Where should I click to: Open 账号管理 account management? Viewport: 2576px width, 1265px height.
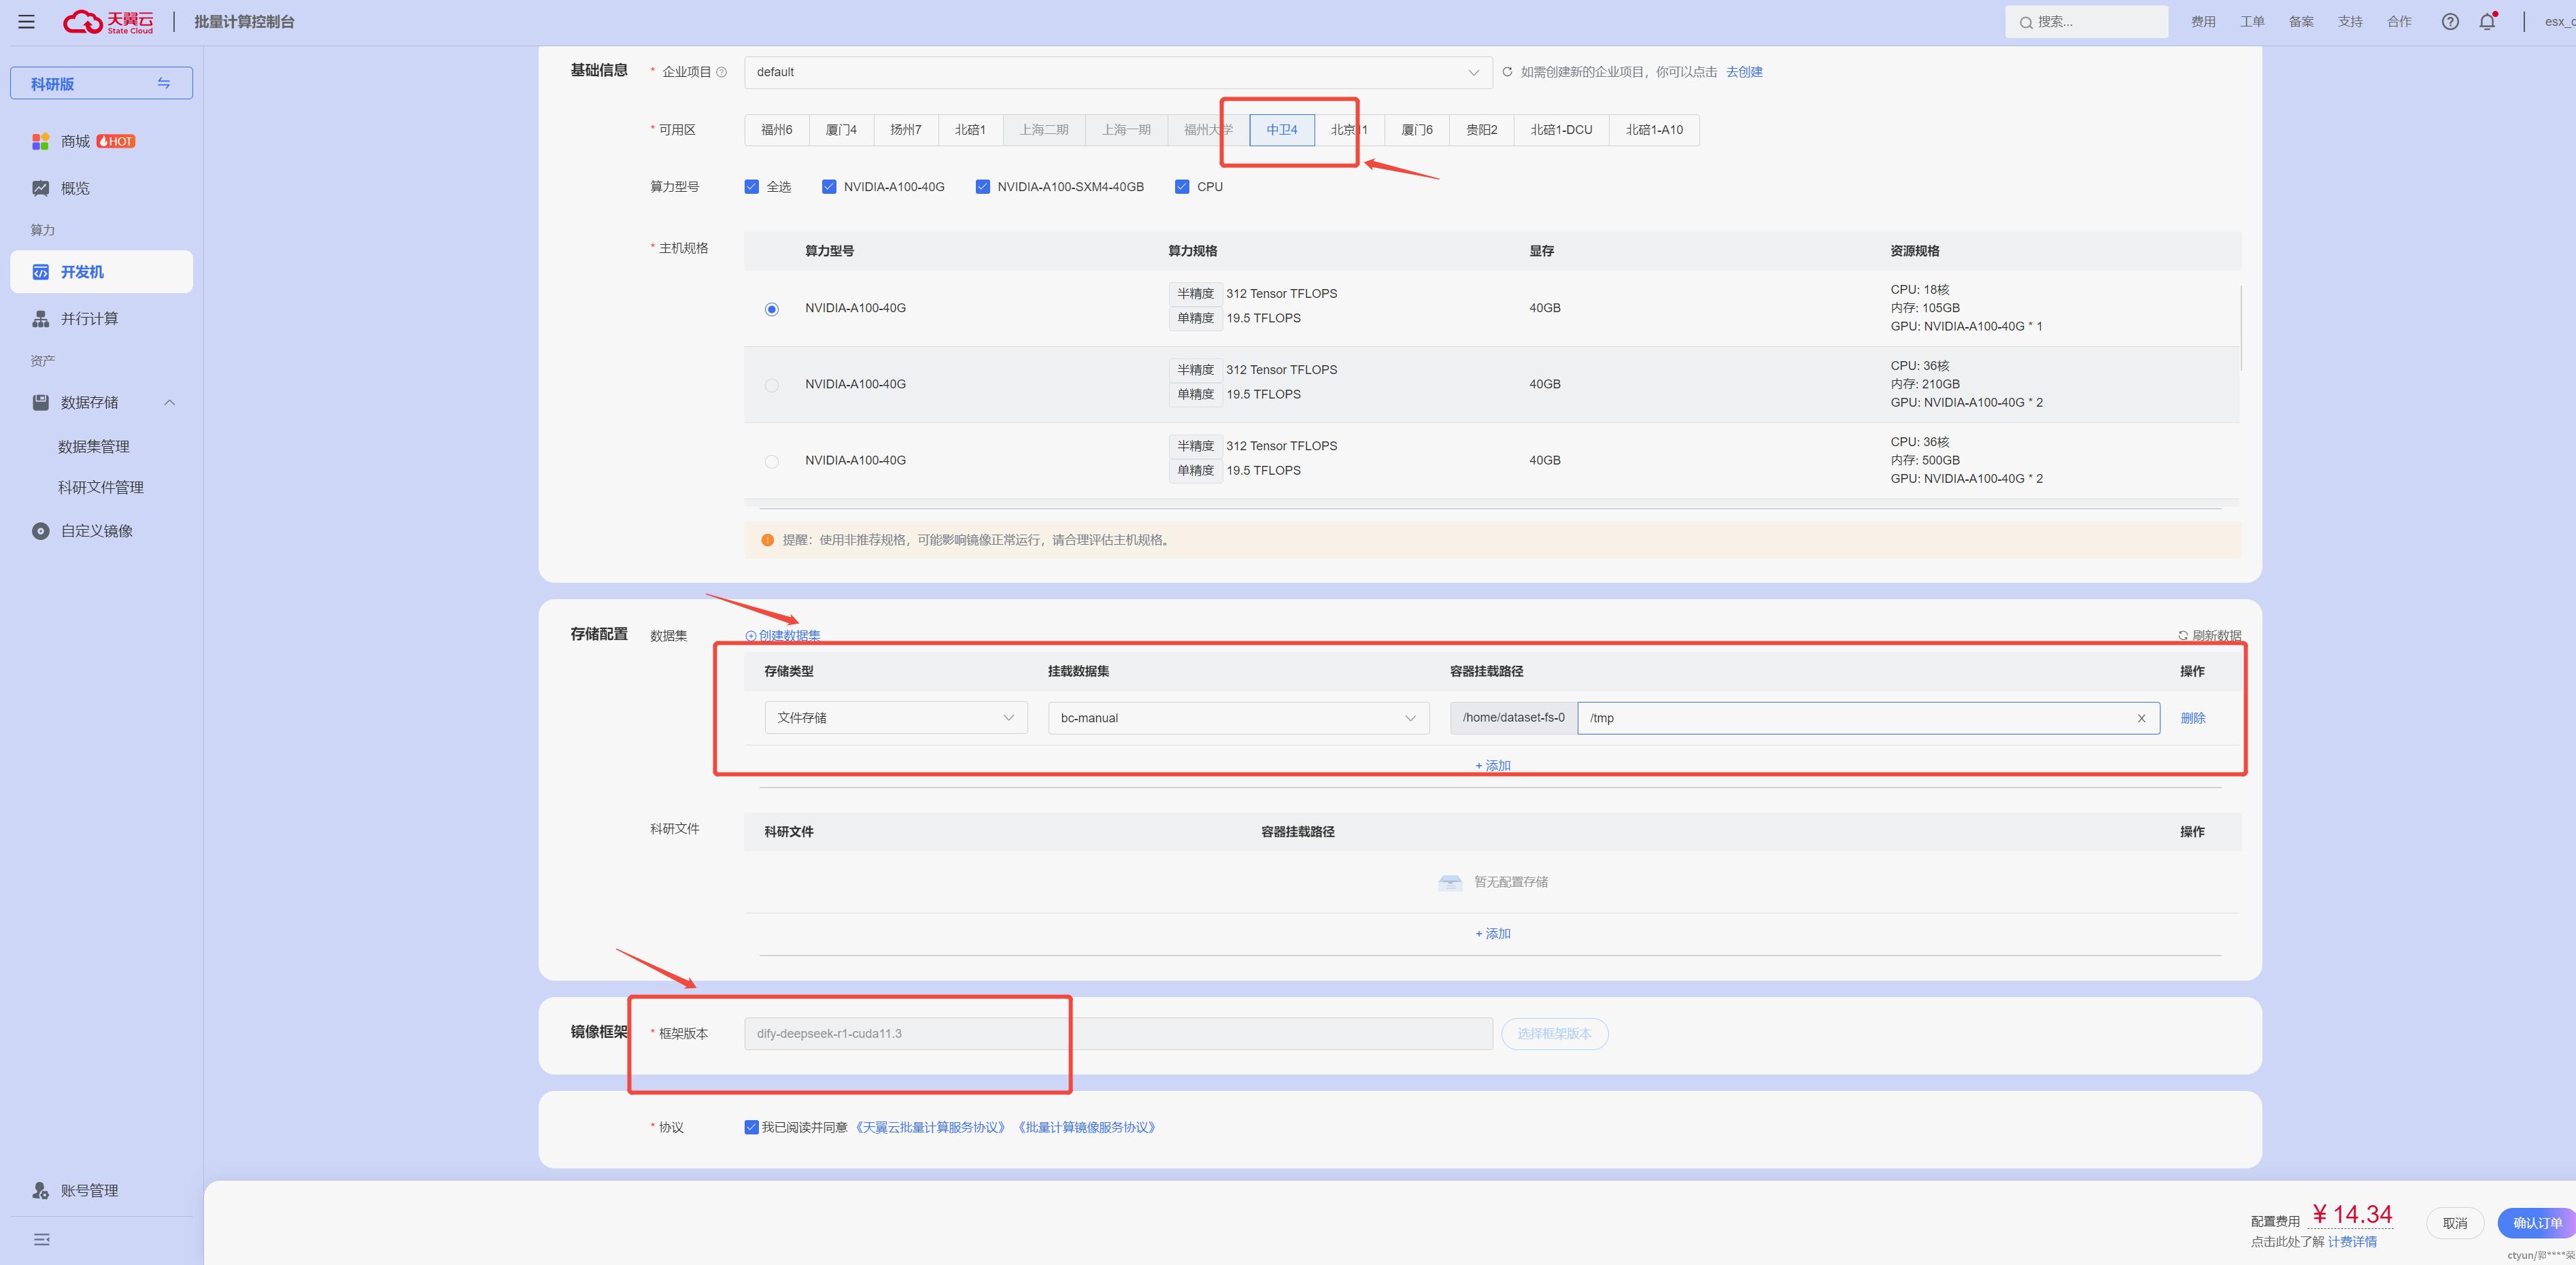tap(89, 1190)
